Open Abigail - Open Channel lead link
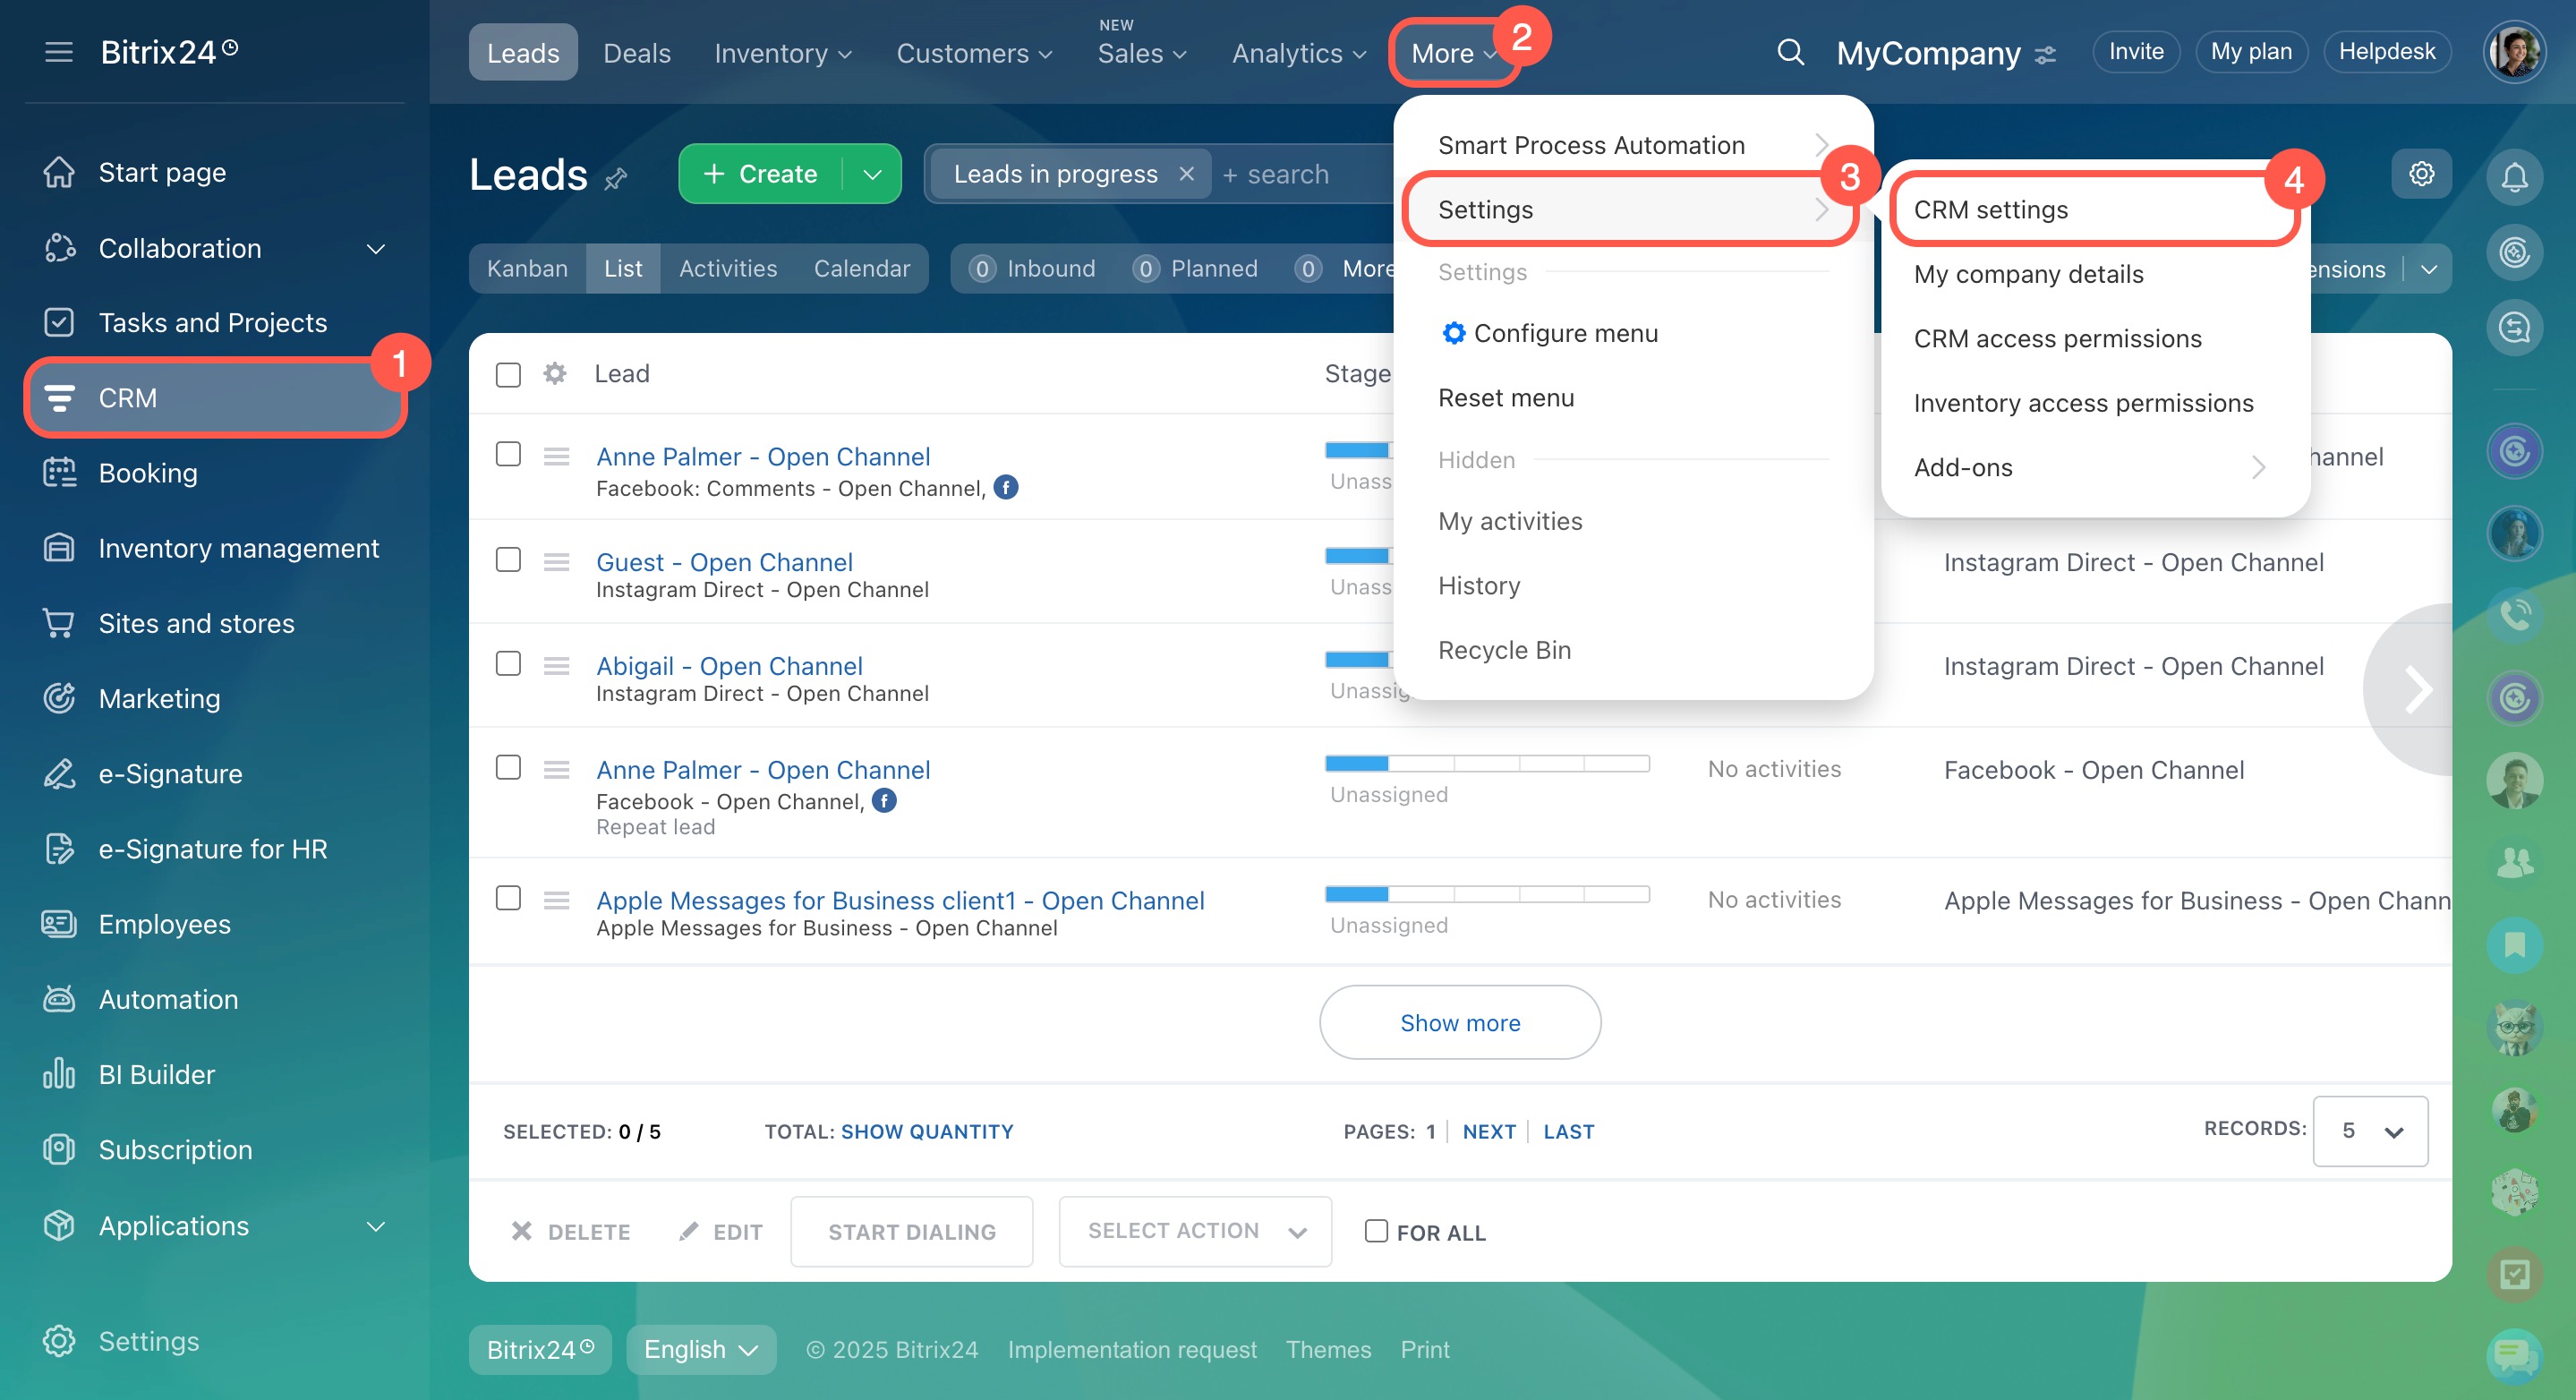 pos(729,666)
